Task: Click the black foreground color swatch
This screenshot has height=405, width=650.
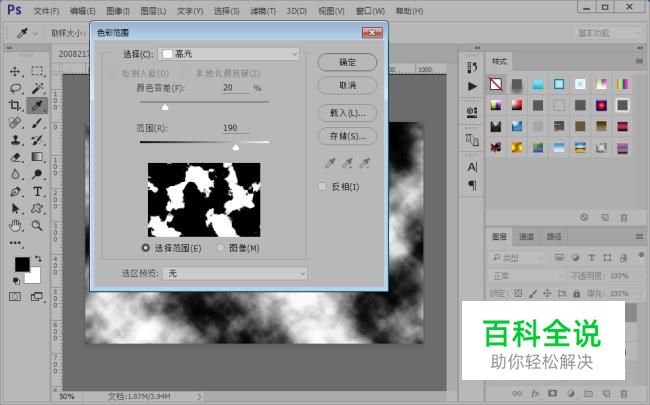Action: point(22,264)
